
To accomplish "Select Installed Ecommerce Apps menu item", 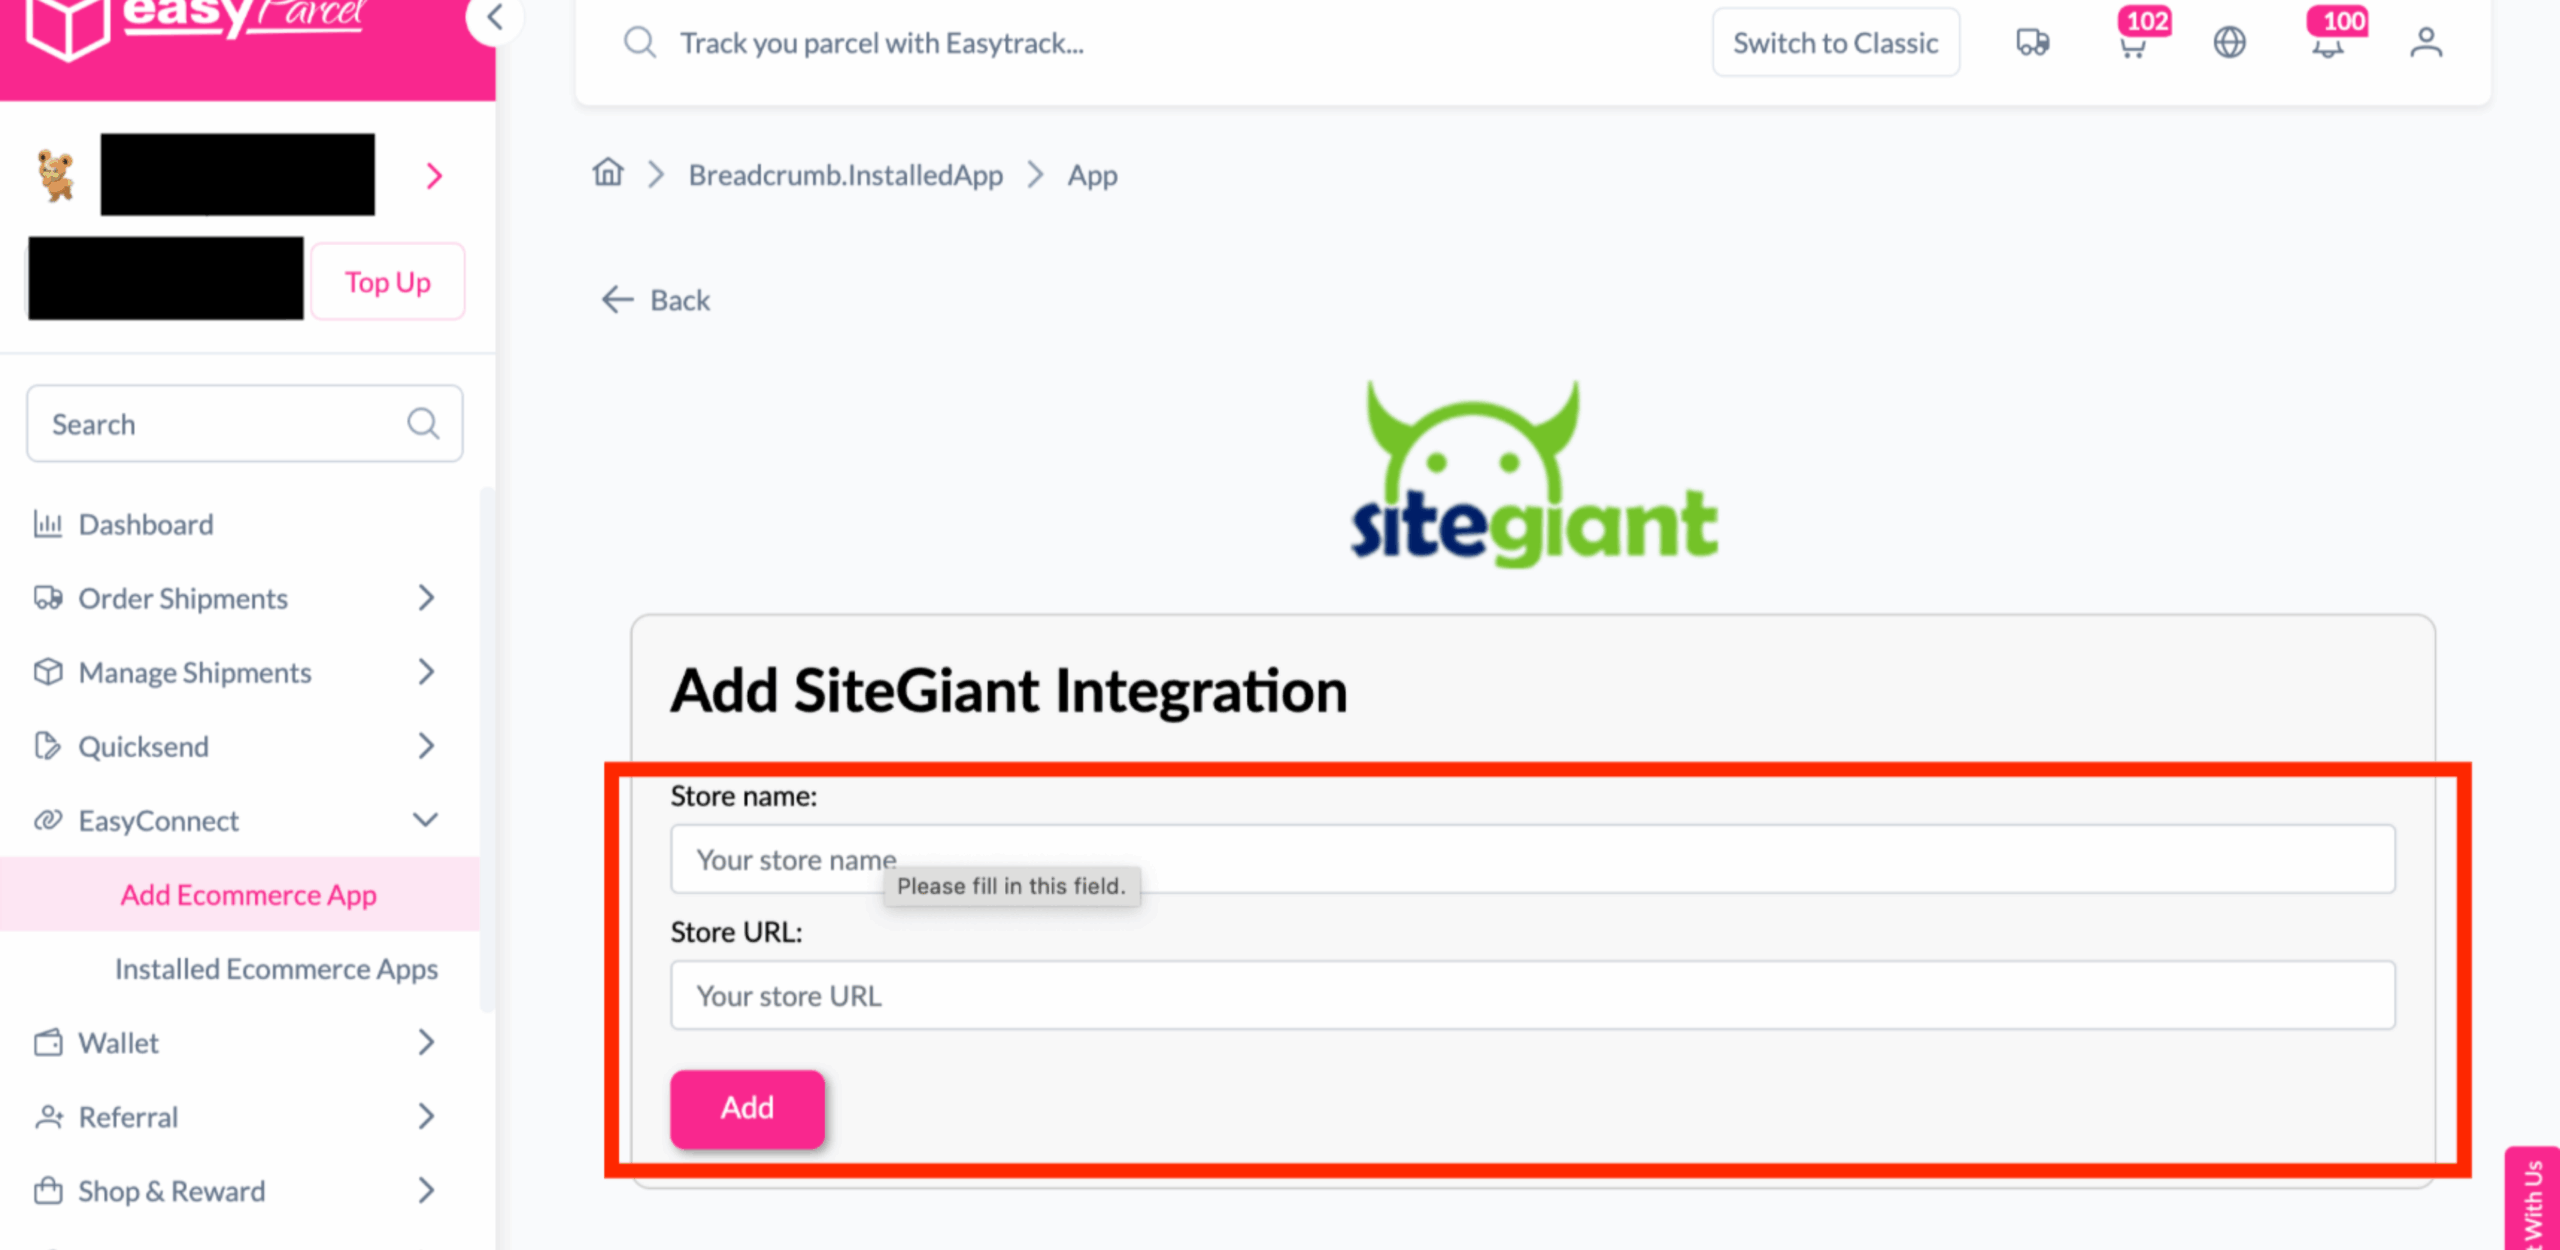I will [276, 968].
